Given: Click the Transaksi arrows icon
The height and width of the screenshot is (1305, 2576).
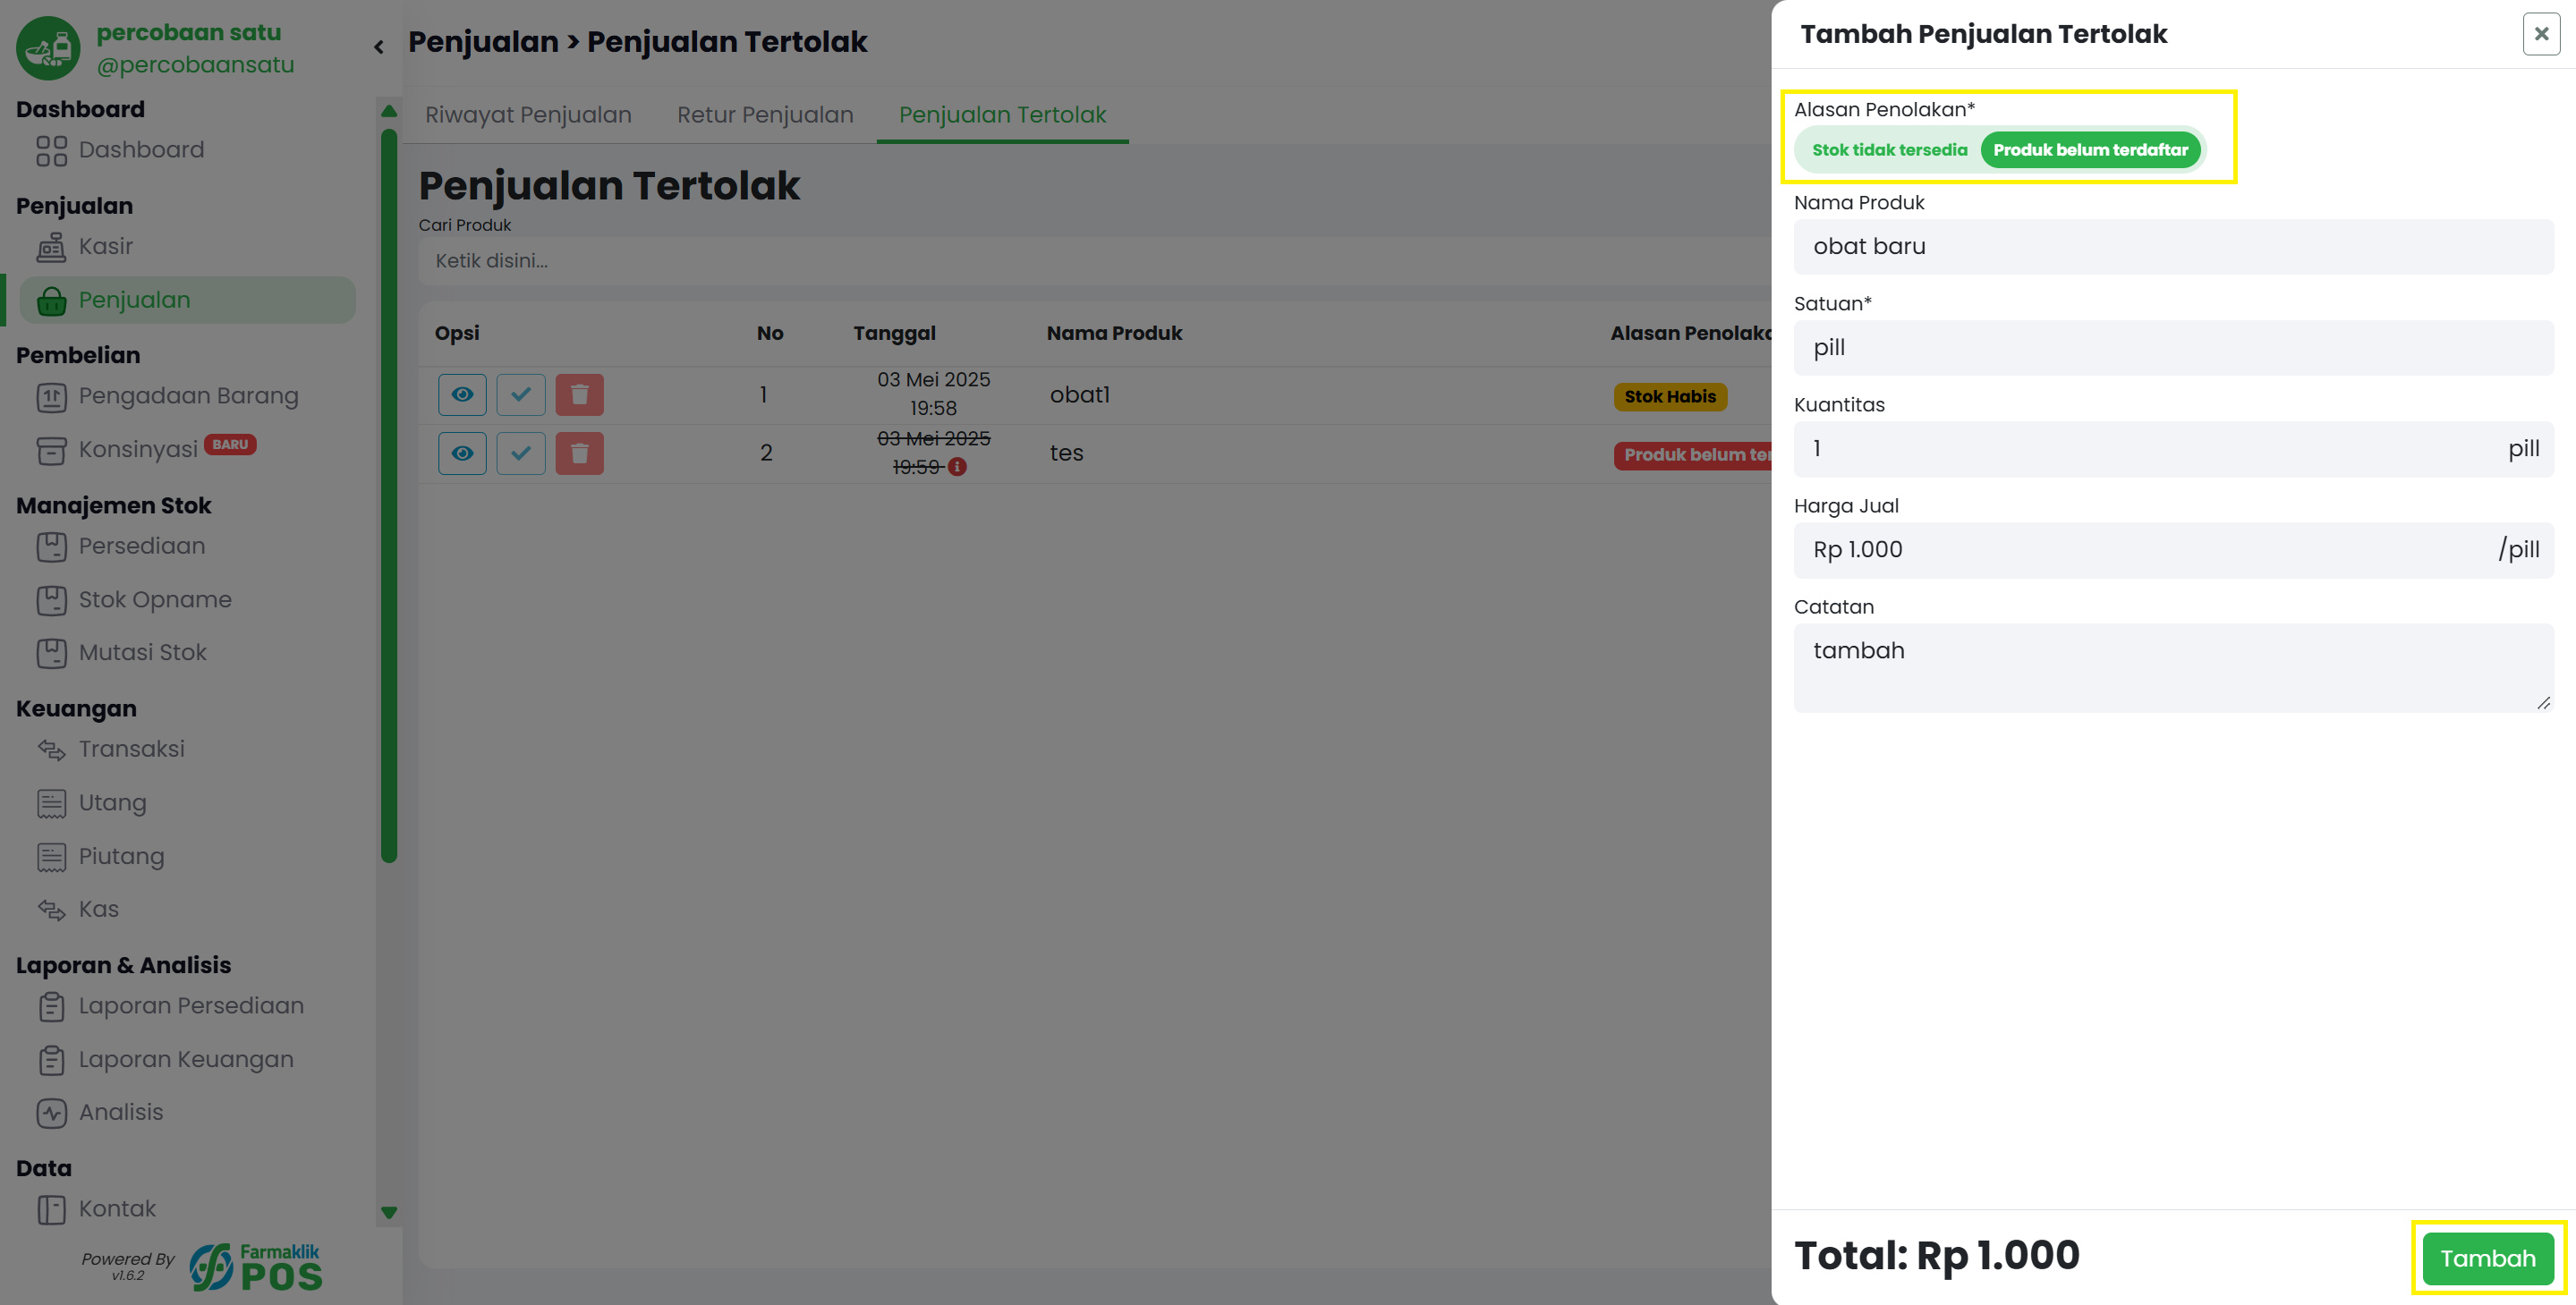Looking at the screenshot, I should 51,750.
